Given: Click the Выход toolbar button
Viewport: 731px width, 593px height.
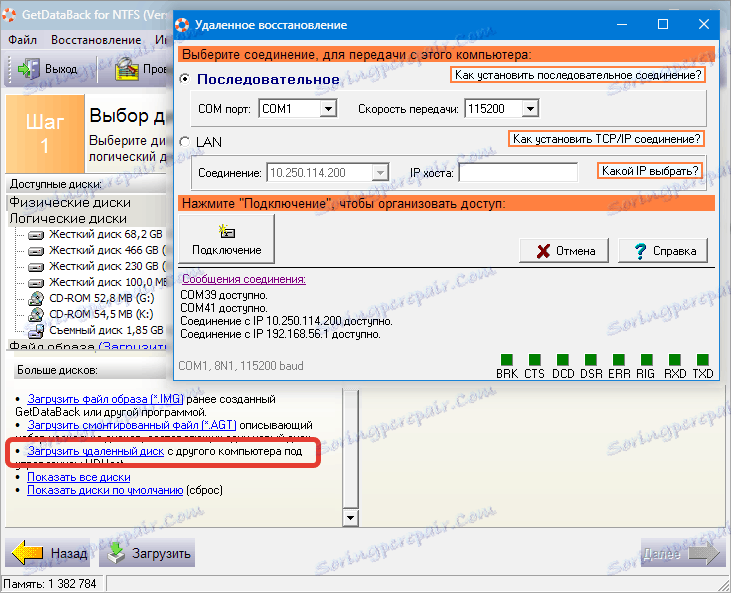Looking at the screenshot, I should (47, 69).
